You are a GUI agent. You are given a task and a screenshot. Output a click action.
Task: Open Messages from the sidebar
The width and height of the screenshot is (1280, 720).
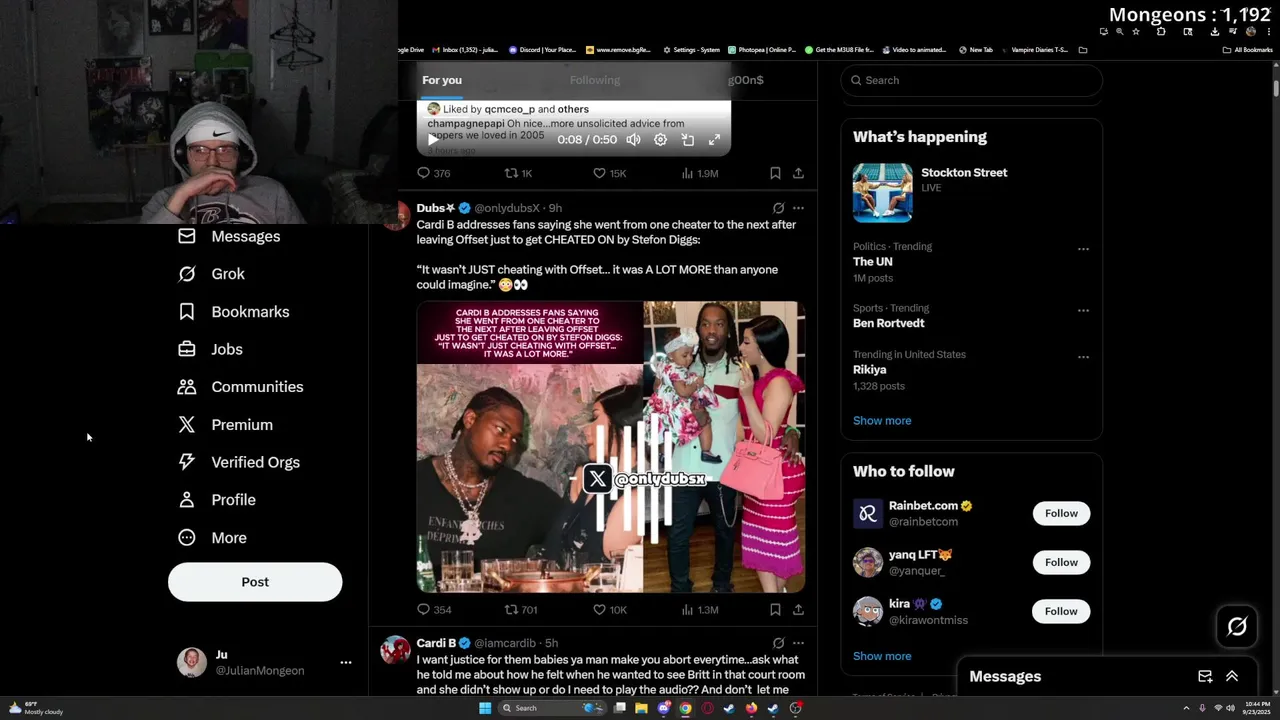click(x=229, y=236)
